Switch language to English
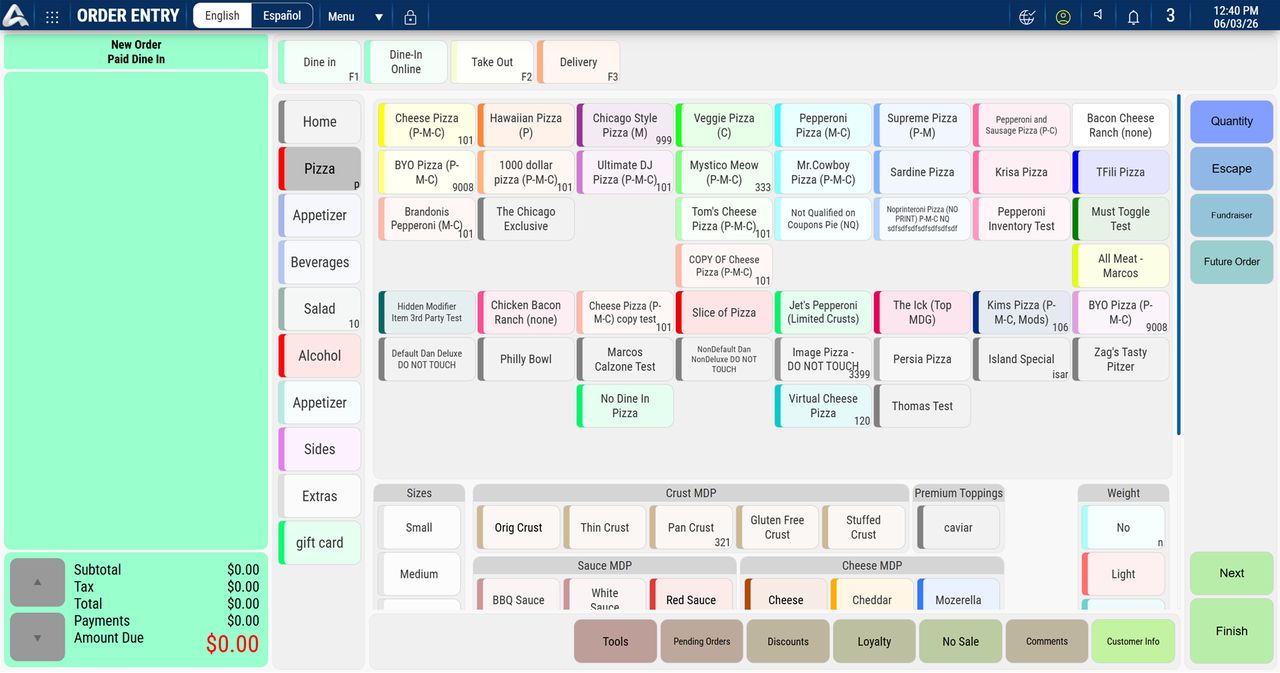Image resolution: width=1280 pixels, height=673 pixels. coord(222,16)
